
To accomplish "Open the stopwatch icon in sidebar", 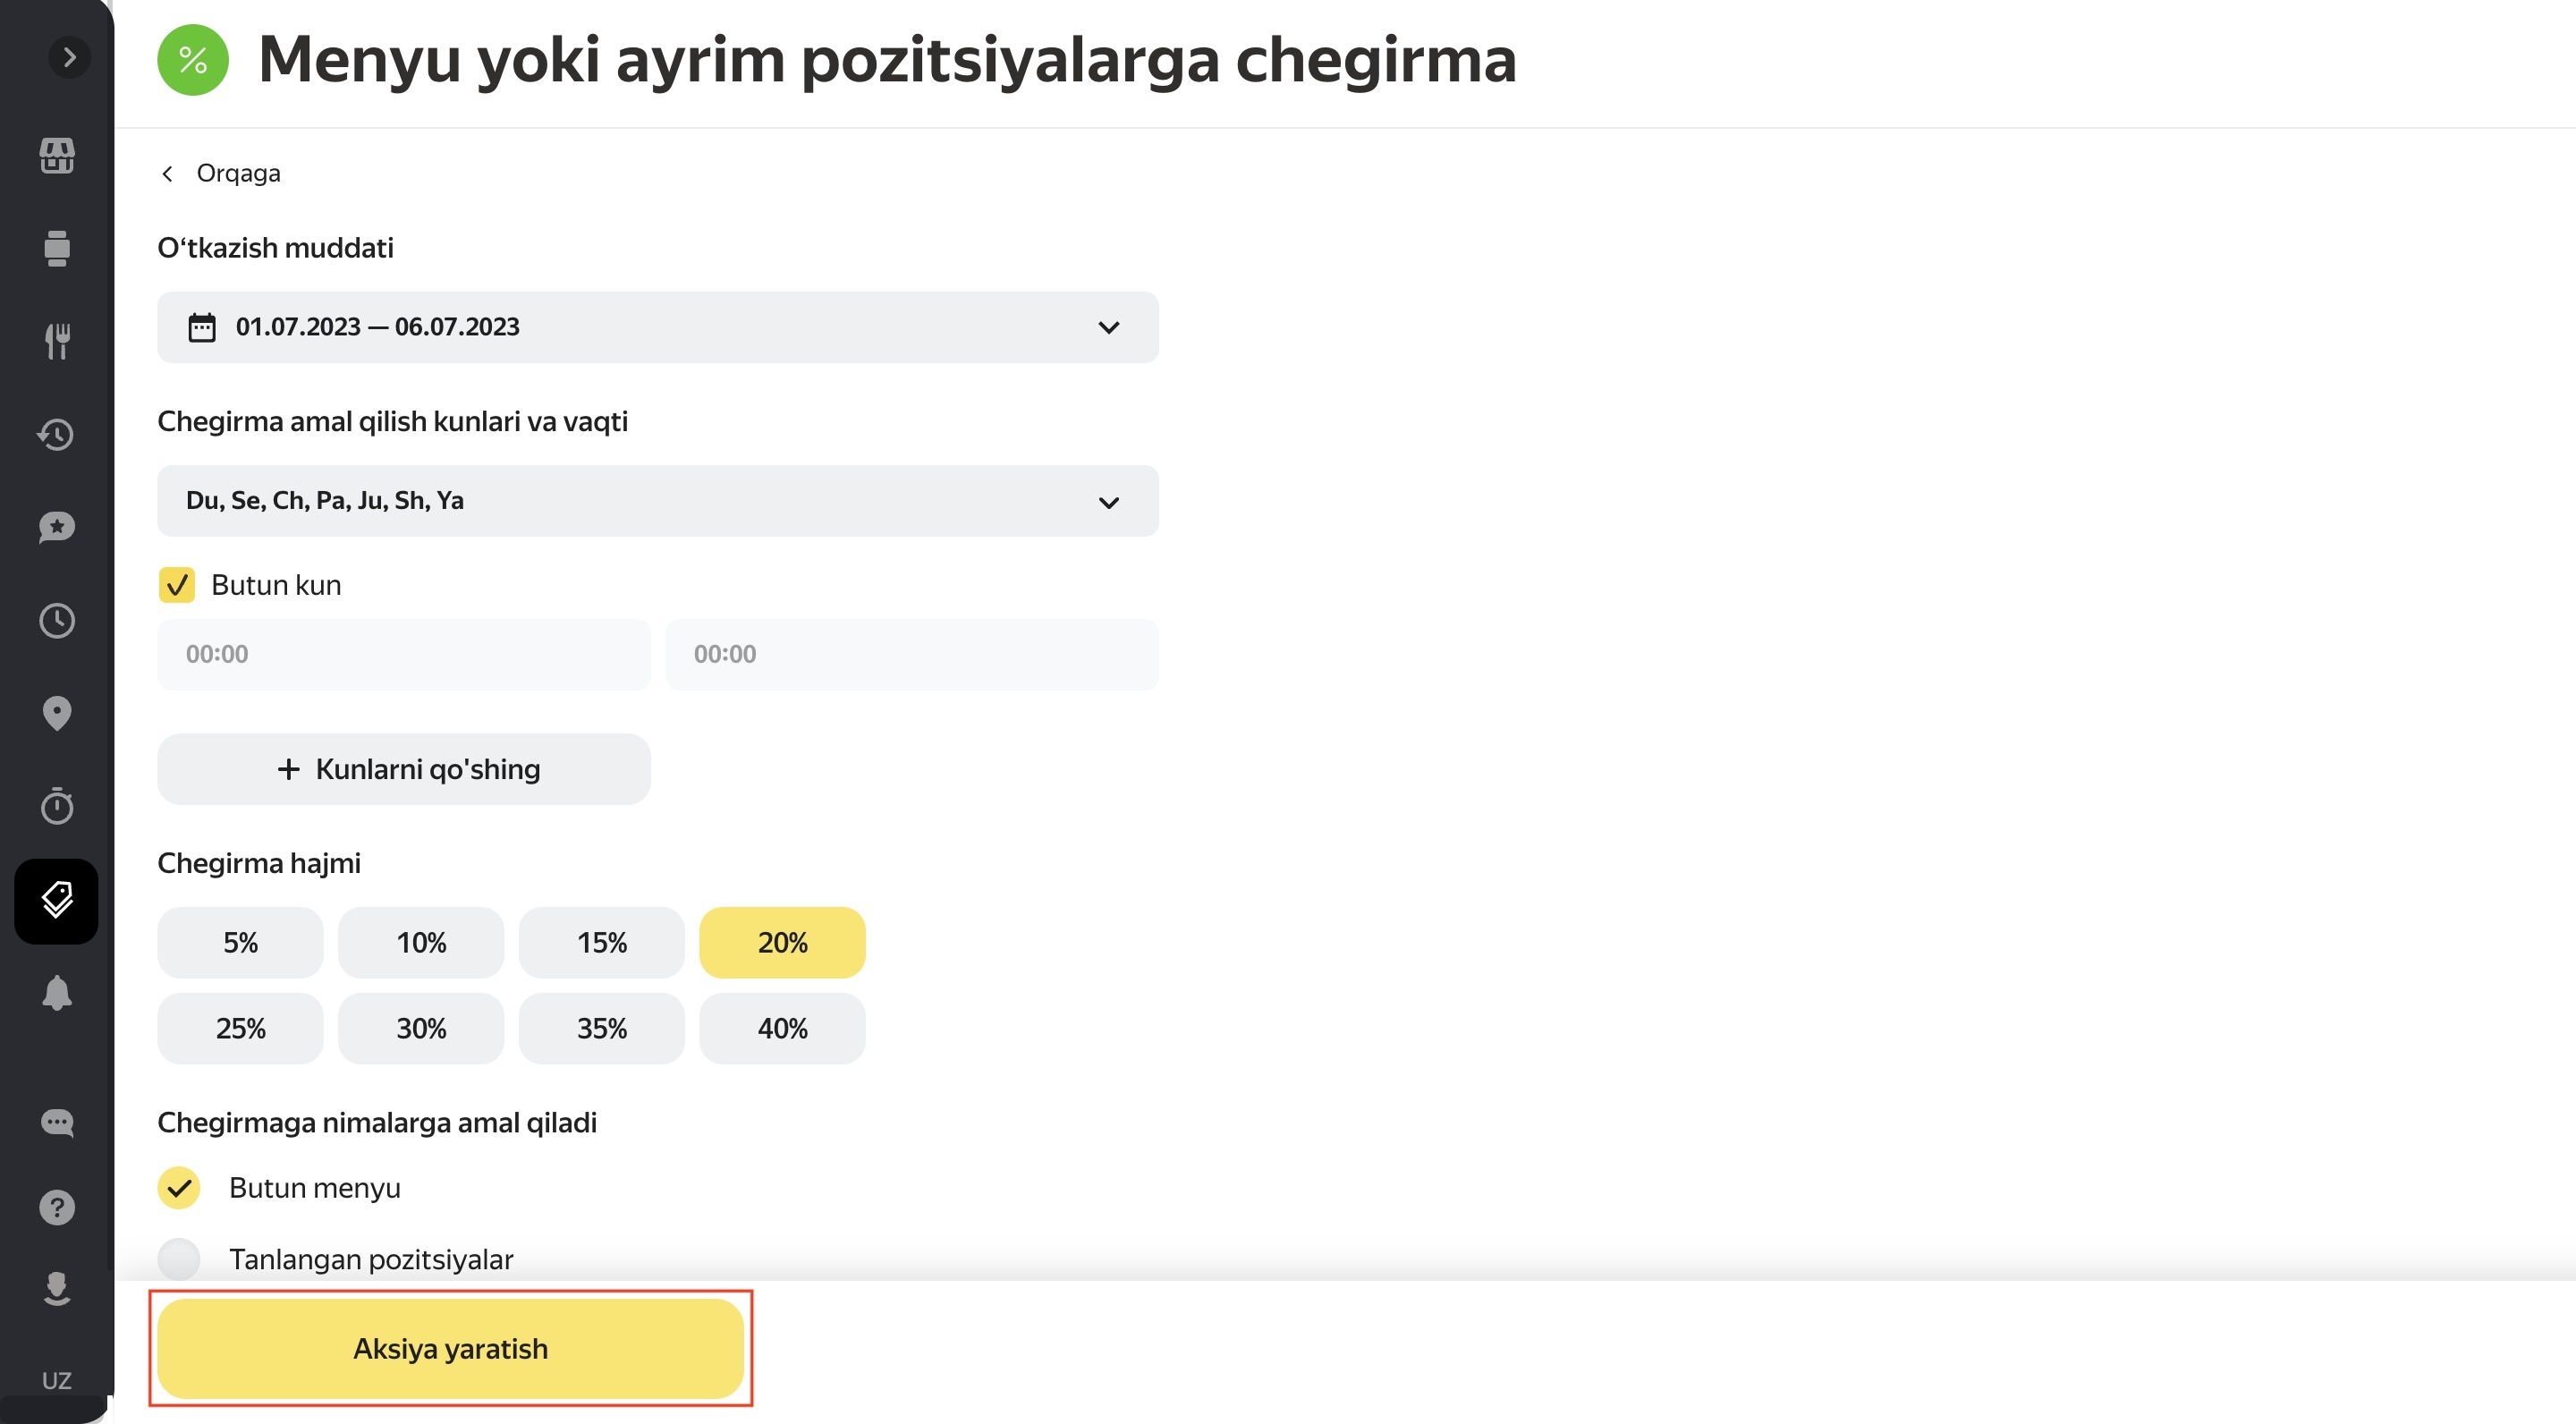I will click(x=57, y=806).
